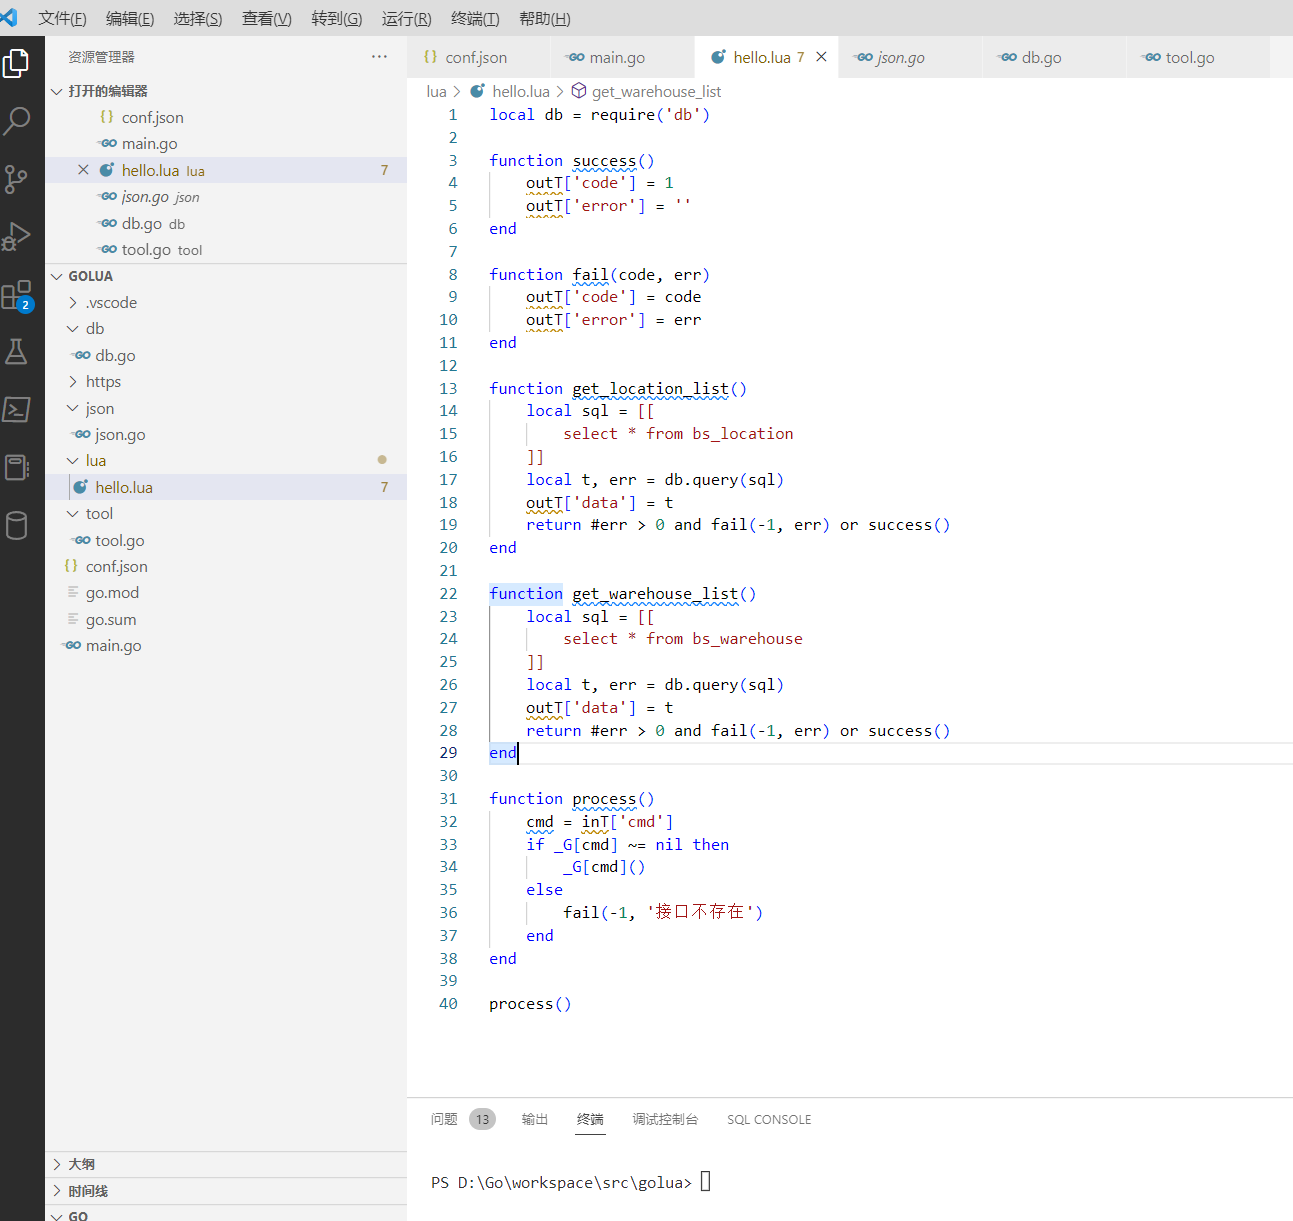Open the Source Control view

tap(17, 179)
